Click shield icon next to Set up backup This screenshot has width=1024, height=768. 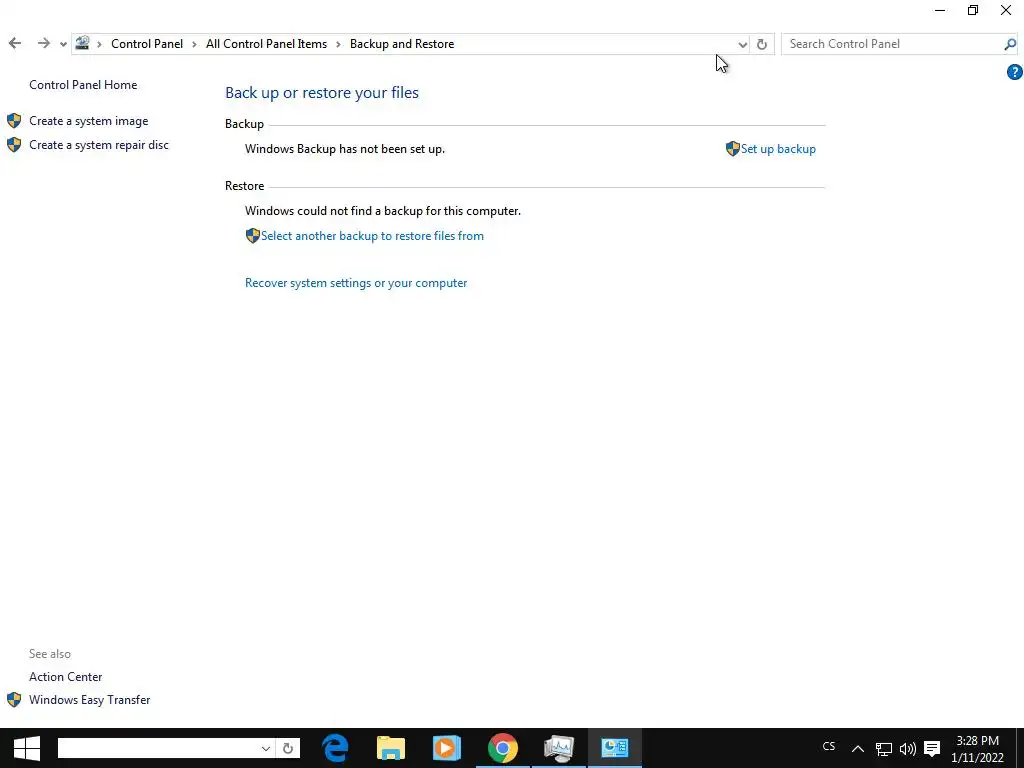(x=733, y=149)
